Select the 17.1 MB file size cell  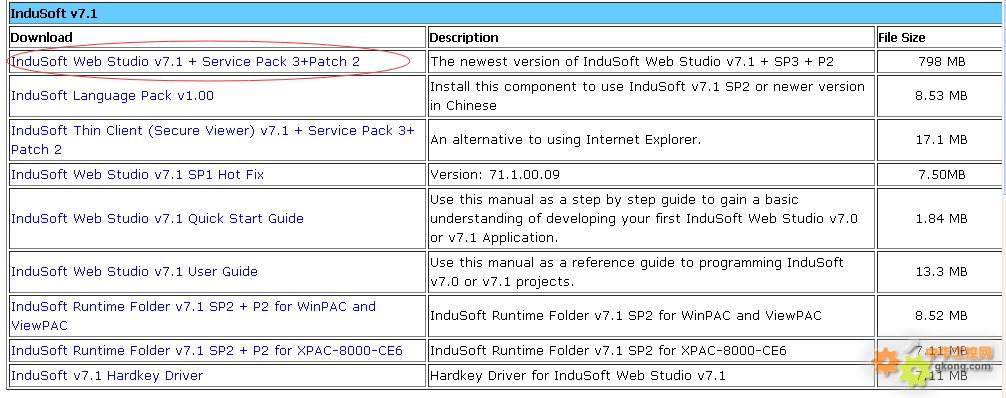941,140
